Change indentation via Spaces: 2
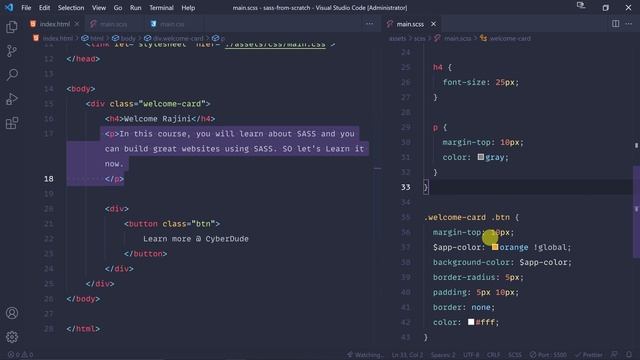 [x=442, y=355]
